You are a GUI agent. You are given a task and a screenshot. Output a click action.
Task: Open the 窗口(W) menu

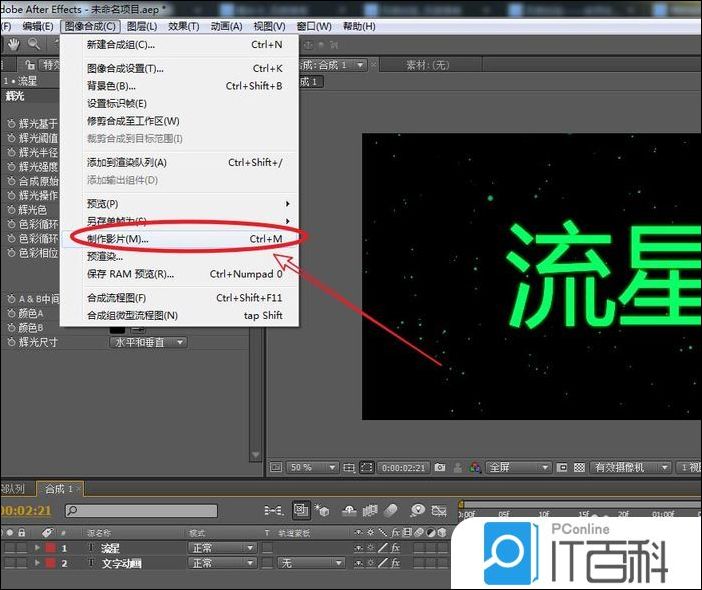click(x=314, y=26)
